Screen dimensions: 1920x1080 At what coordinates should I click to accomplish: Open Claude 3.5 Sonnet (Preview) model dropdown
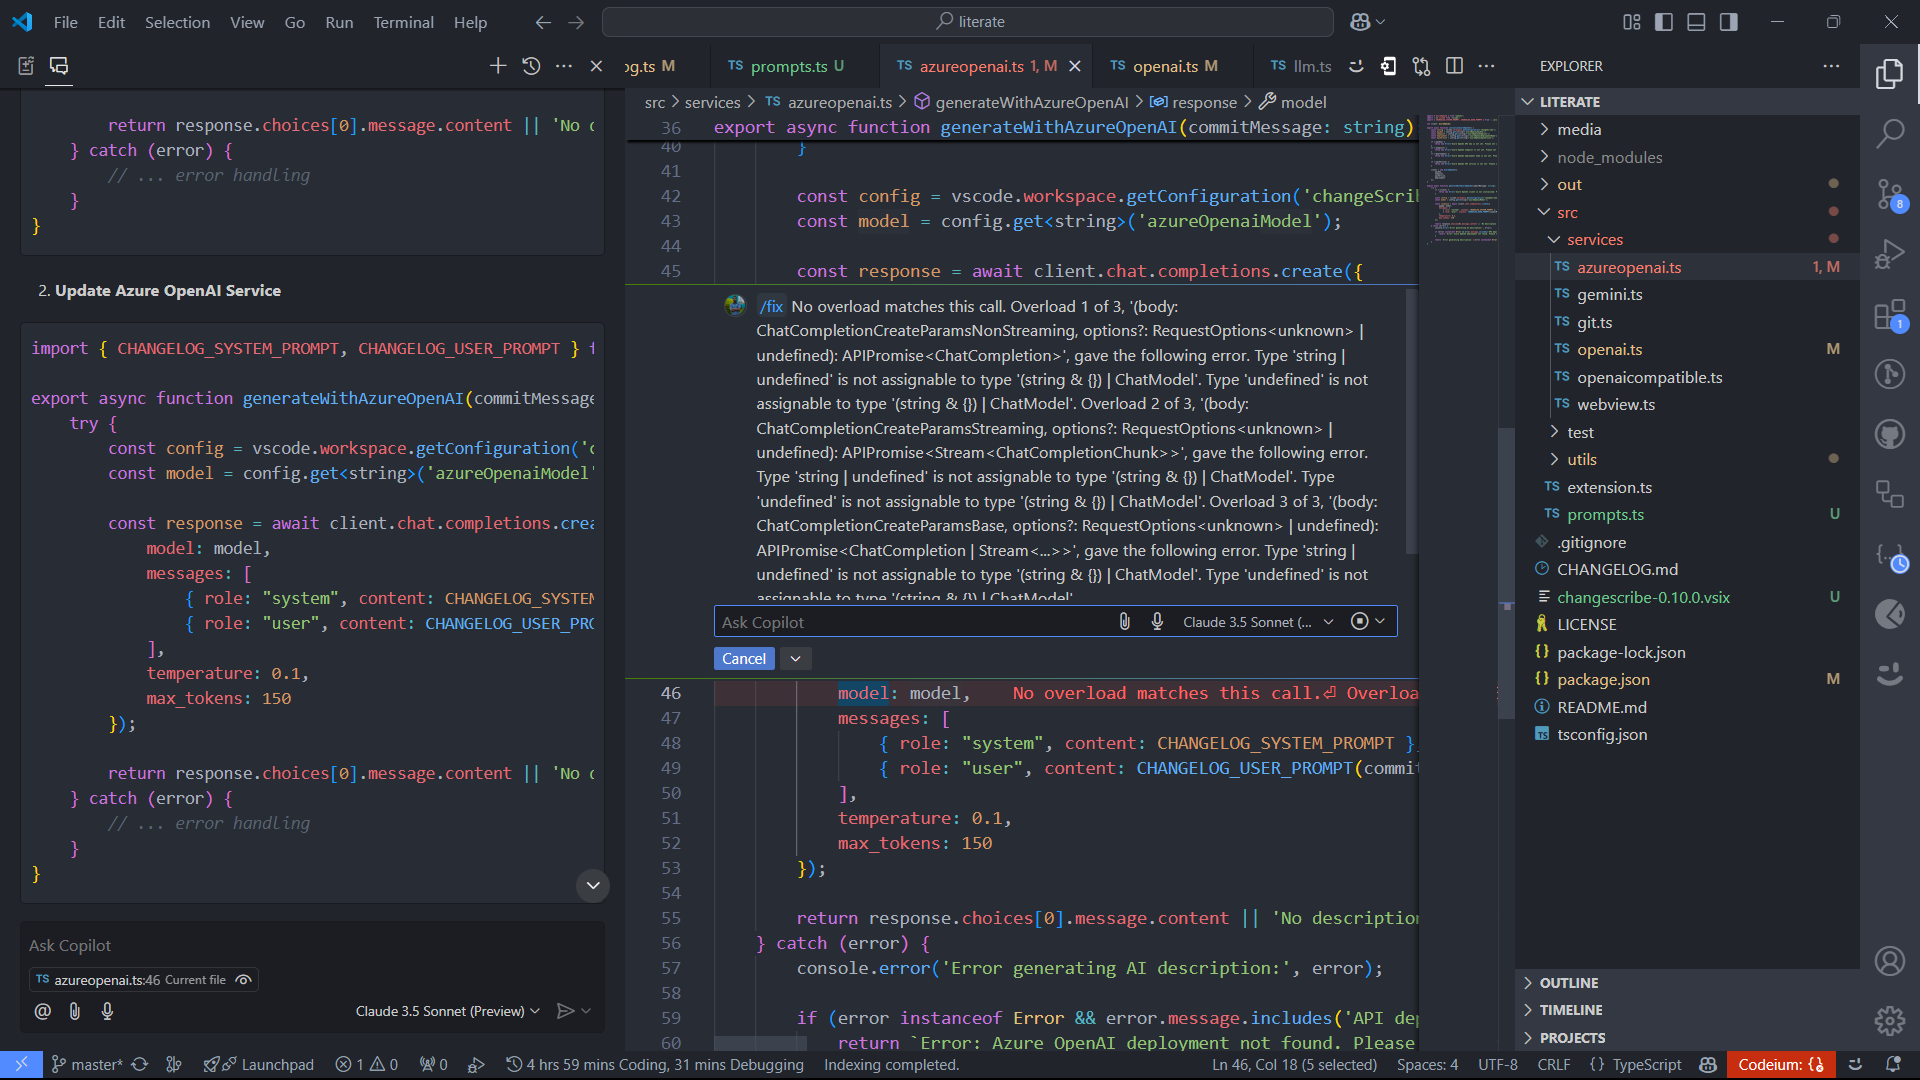pos(447,1011)
